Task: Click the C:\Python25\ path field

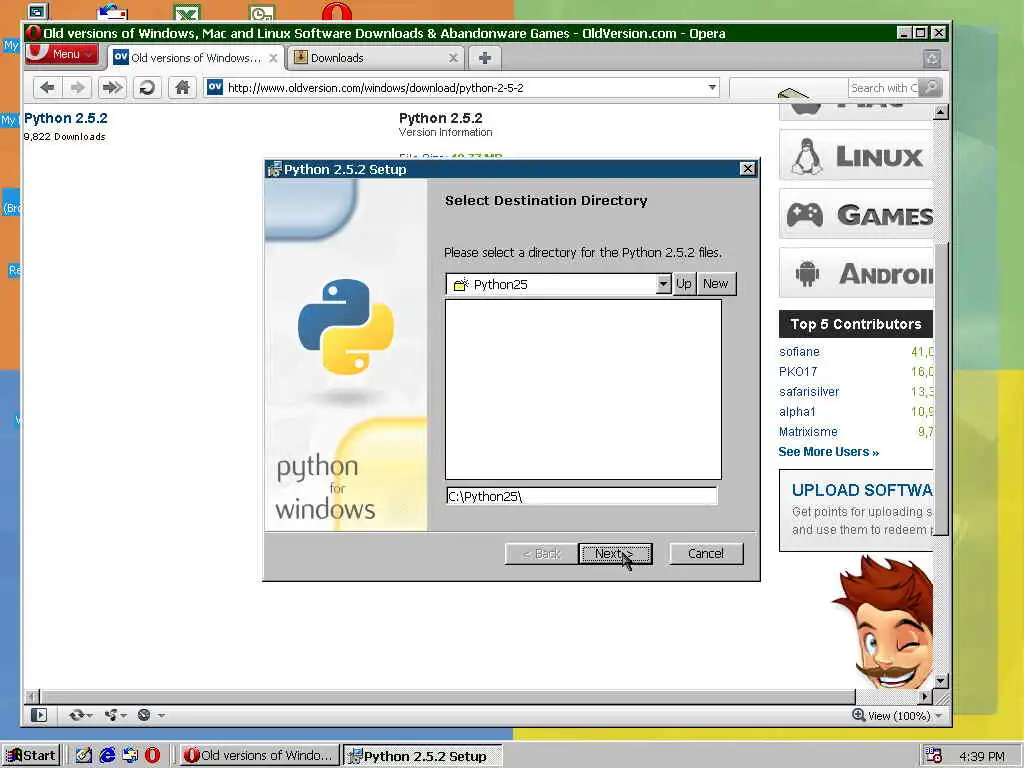Action: coord(581,496)
